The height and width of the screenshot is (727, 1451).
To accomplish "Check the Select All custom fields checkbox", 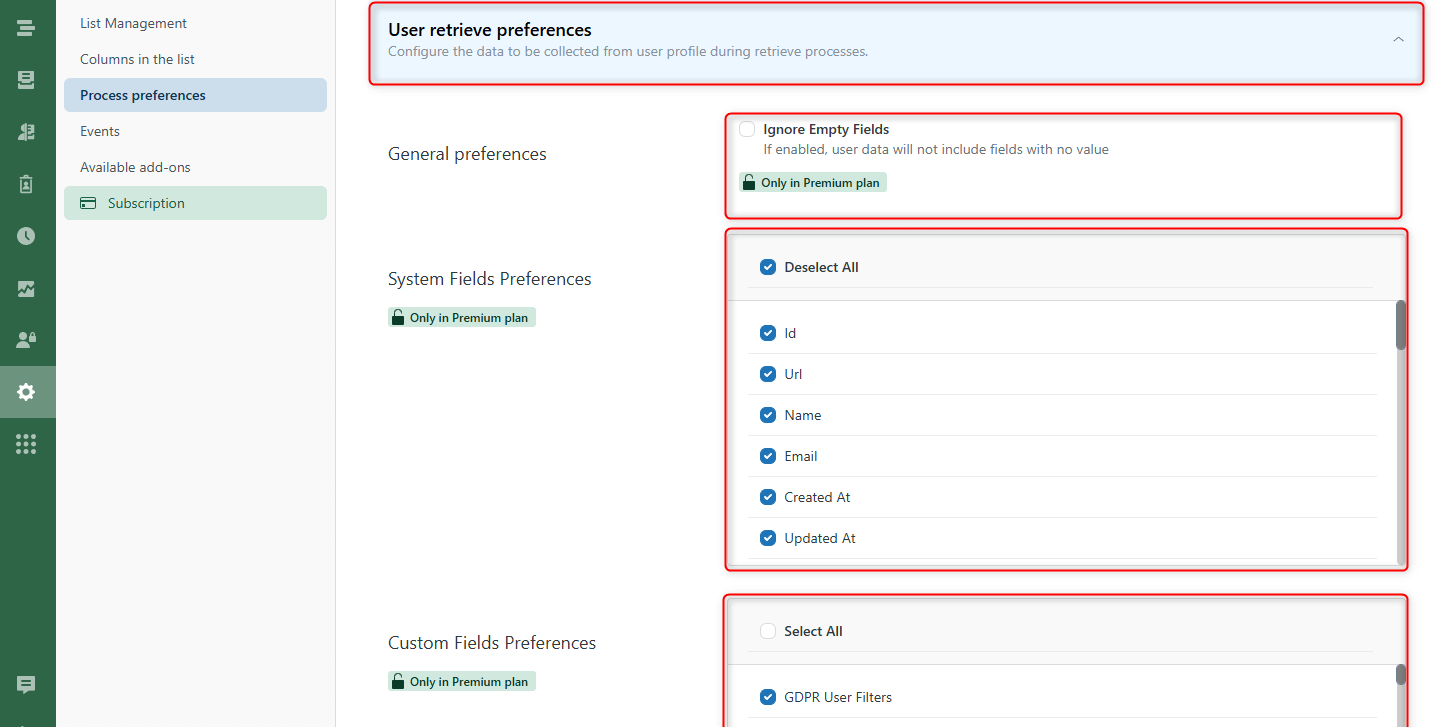I will (768, 631).
